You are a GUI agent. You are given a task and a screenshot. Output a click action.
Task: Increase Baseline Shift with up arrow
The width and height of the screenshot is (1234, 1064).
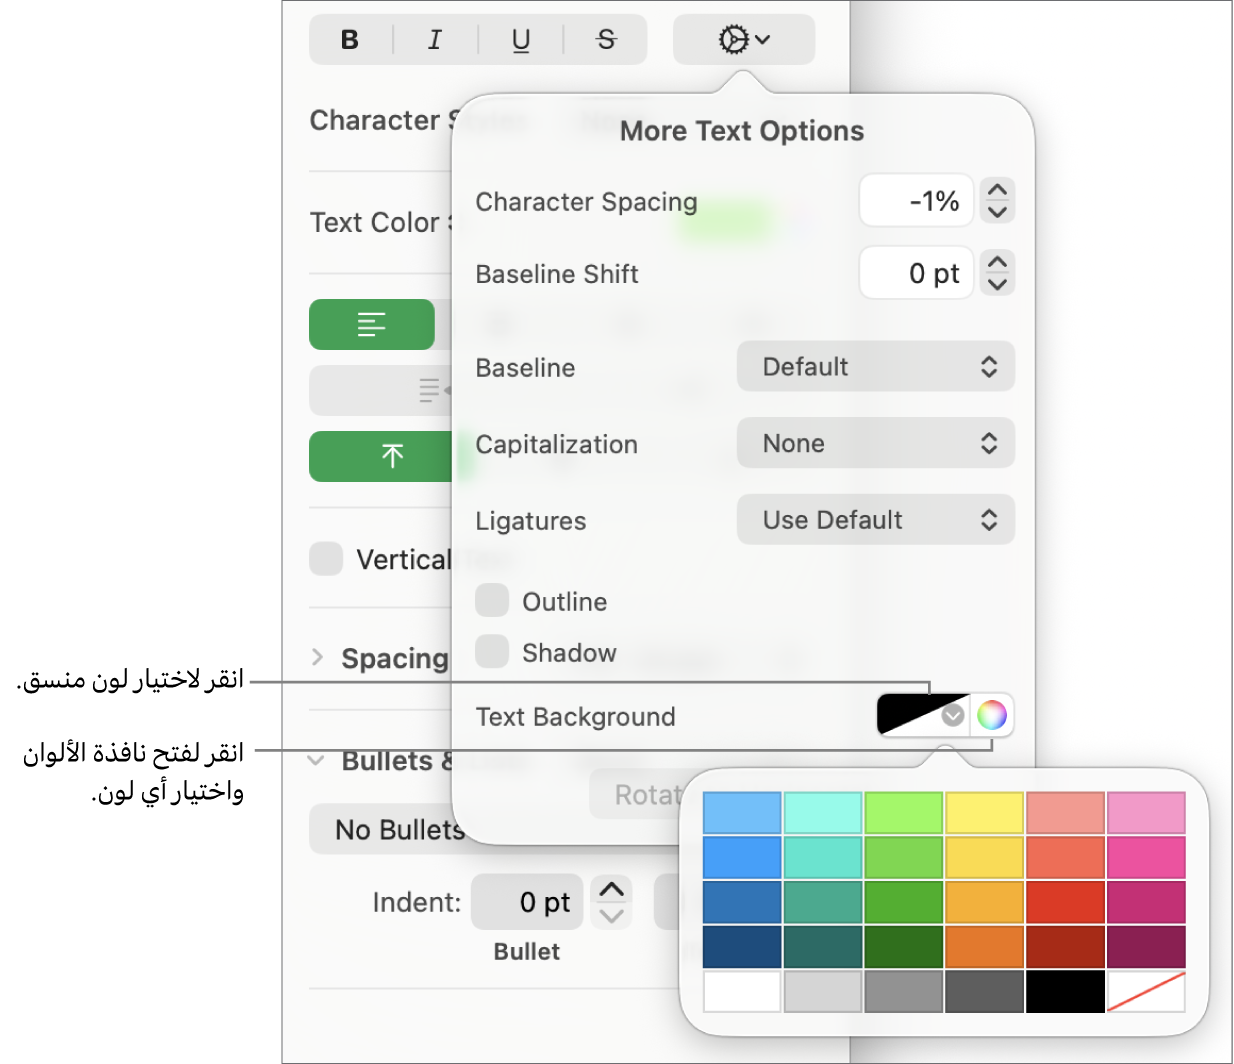click(x=997, y=261)
